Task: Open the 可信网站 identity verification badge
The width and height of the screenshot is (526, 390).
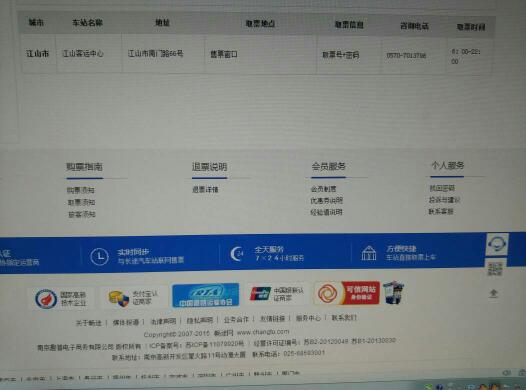Action: pos(347,293)
